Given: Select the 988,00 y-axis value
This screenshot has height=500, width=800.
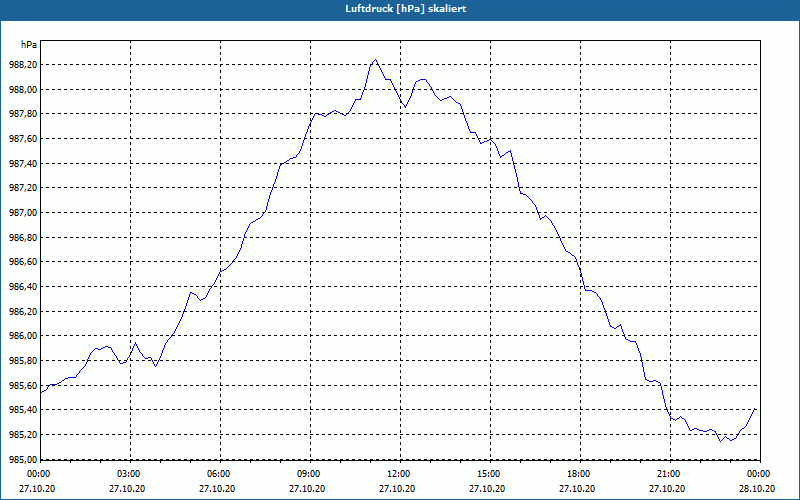Looking at the screenshot, I should (x=23, y=89).
